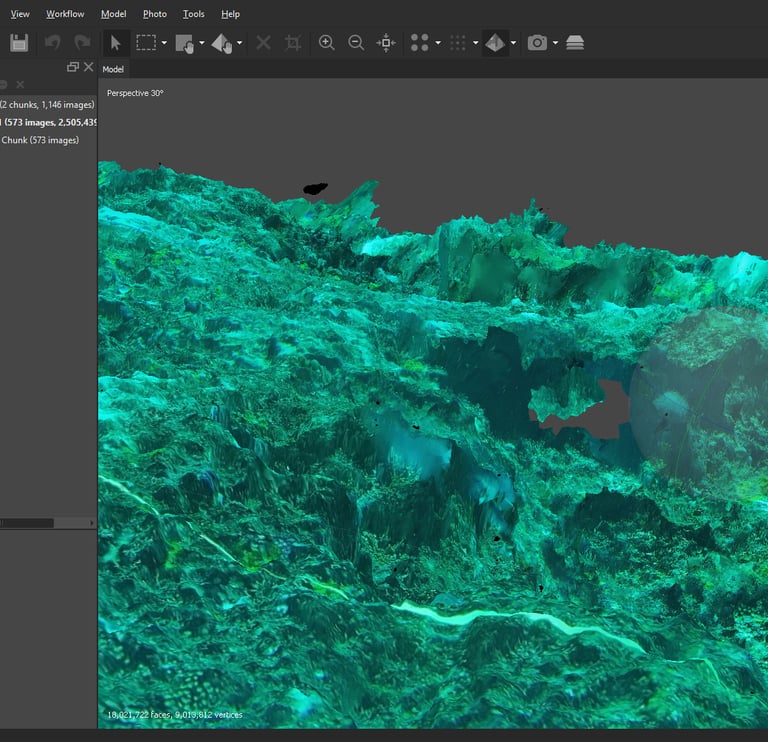Show the dense cloud view

coord(457,43)
